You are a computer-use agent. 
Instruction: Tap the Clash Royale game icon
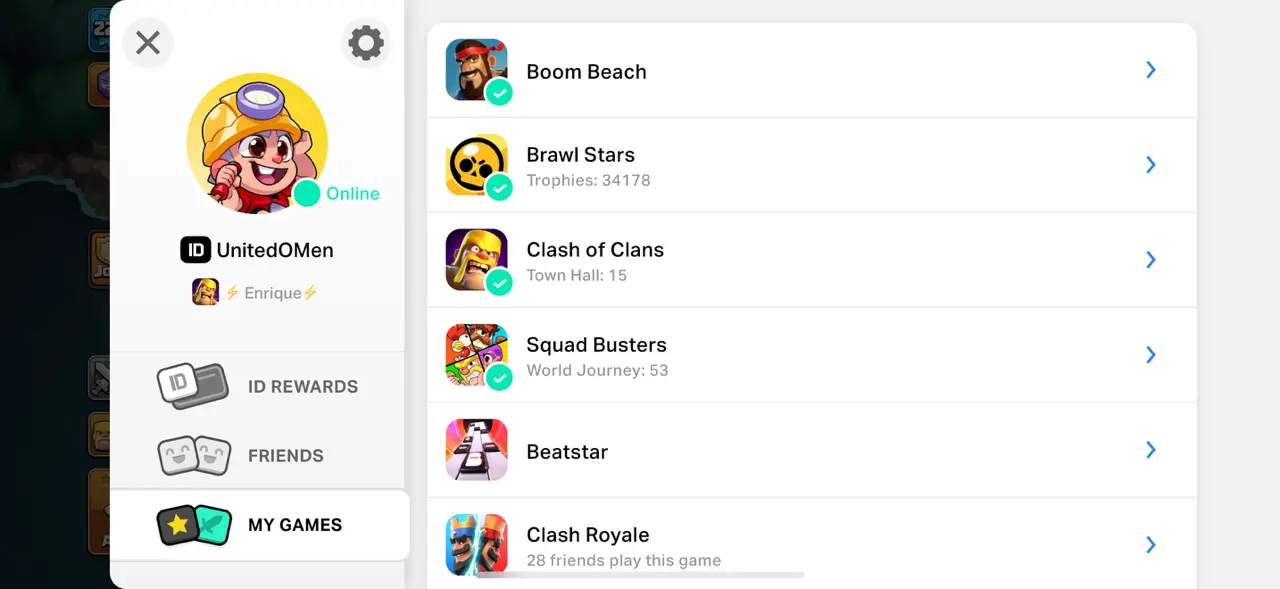476,544
